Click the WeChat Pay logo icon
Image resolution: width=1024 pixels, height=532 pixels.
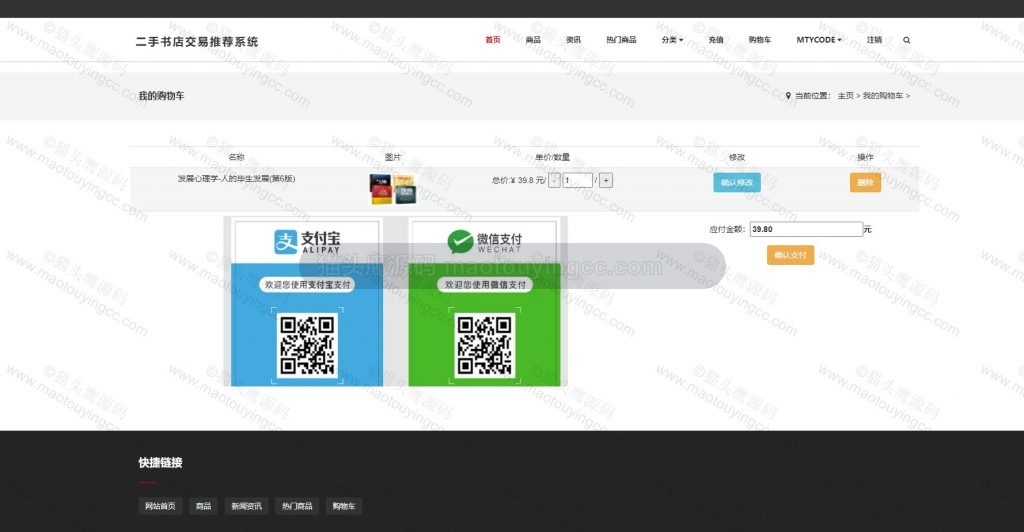click(x=460, y=242)
